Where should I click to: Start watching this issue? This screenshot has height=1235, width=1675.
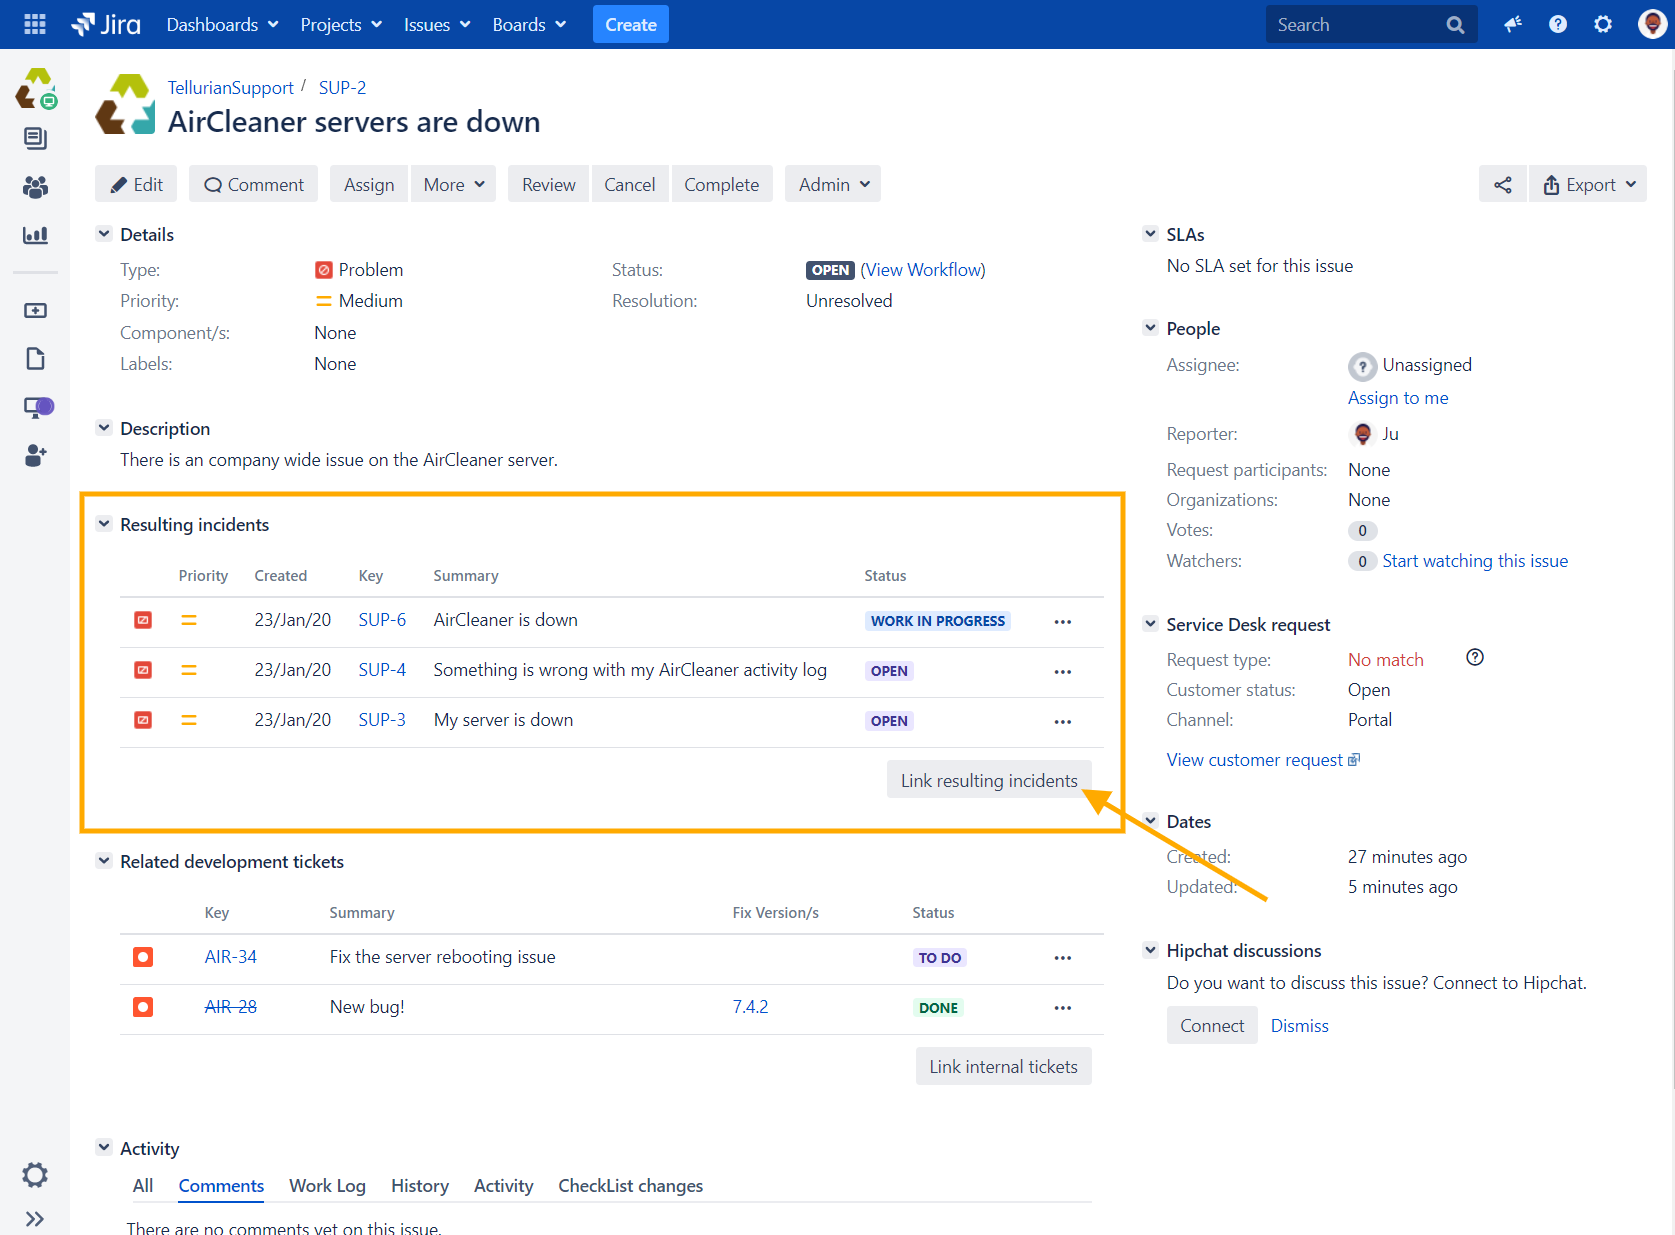coord(1475,561)
